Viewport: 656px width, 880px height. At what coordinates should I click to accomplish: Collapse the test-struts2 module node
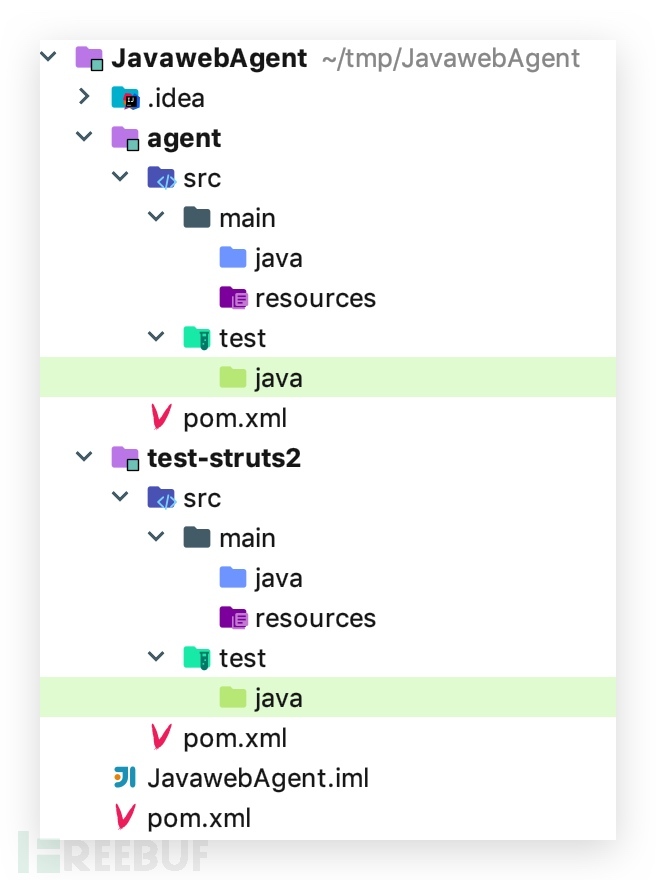85,458
